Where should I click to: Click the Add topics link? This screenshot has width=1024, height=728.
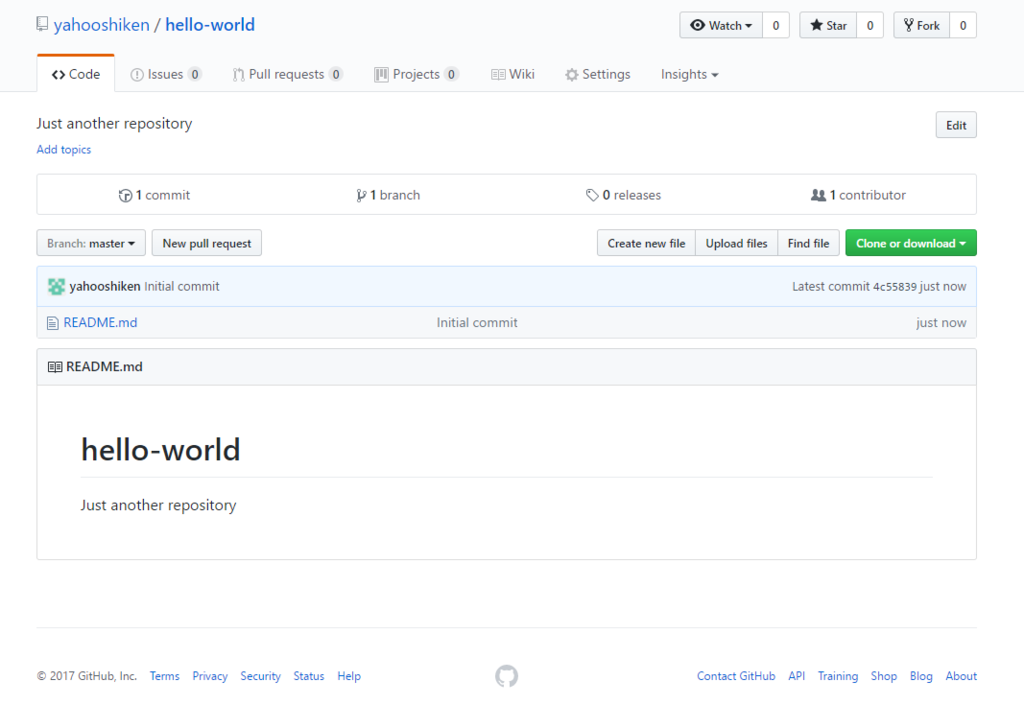(x=63, y=150)
